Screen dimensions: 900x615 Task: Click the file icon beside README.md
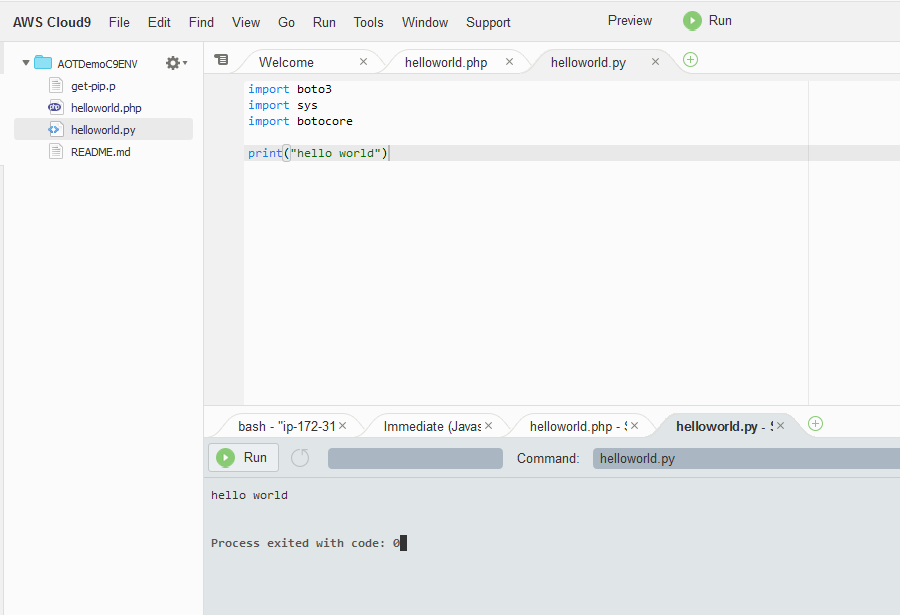pos(54,151)
